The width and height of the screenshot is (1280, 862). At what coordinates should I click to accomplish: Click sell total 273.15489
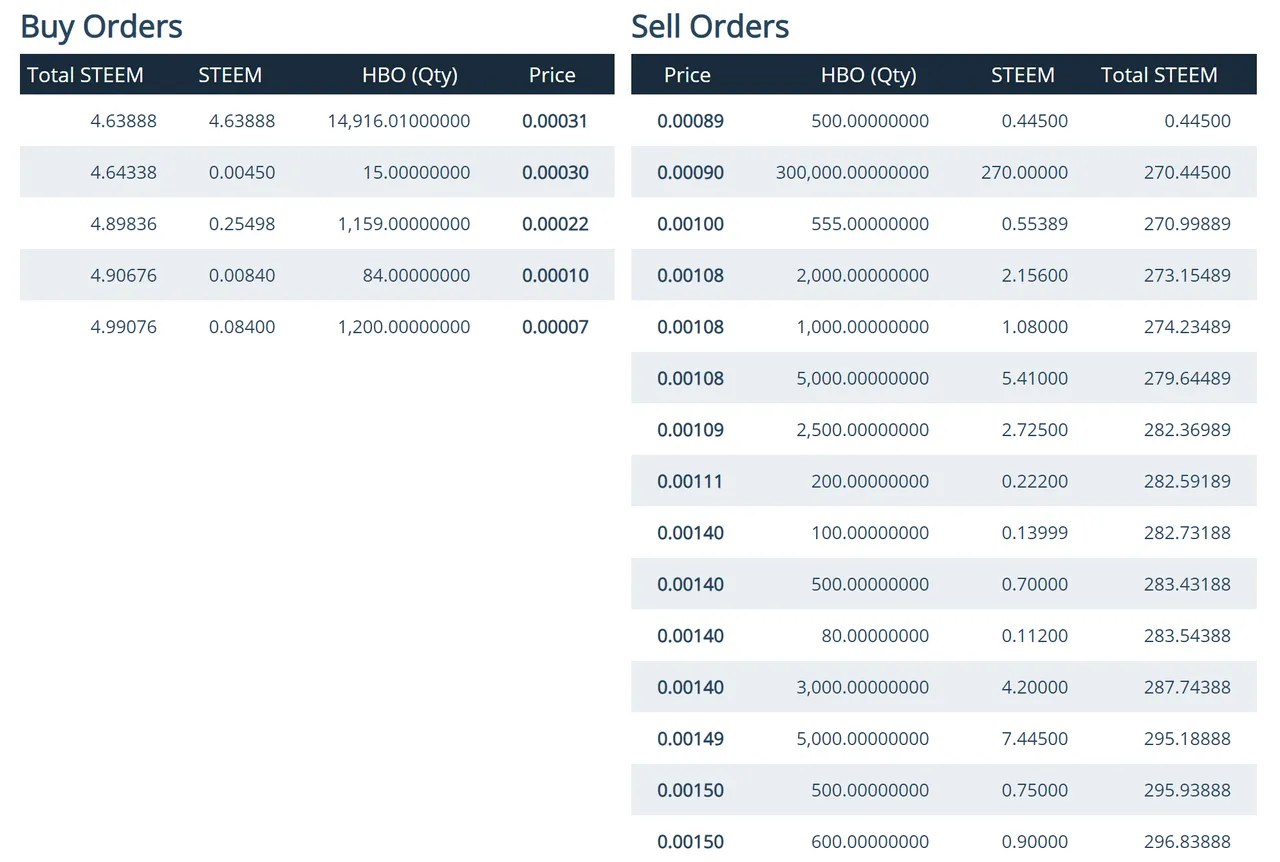click(x=1187, y=276)
